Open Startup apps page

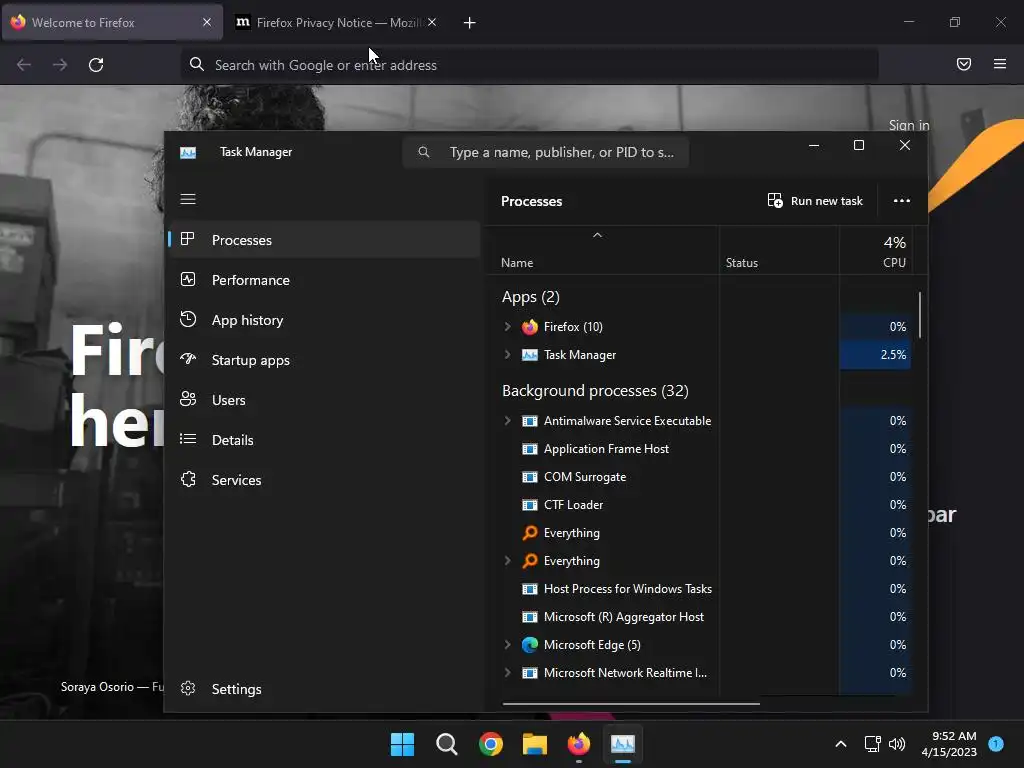point(251,360)
